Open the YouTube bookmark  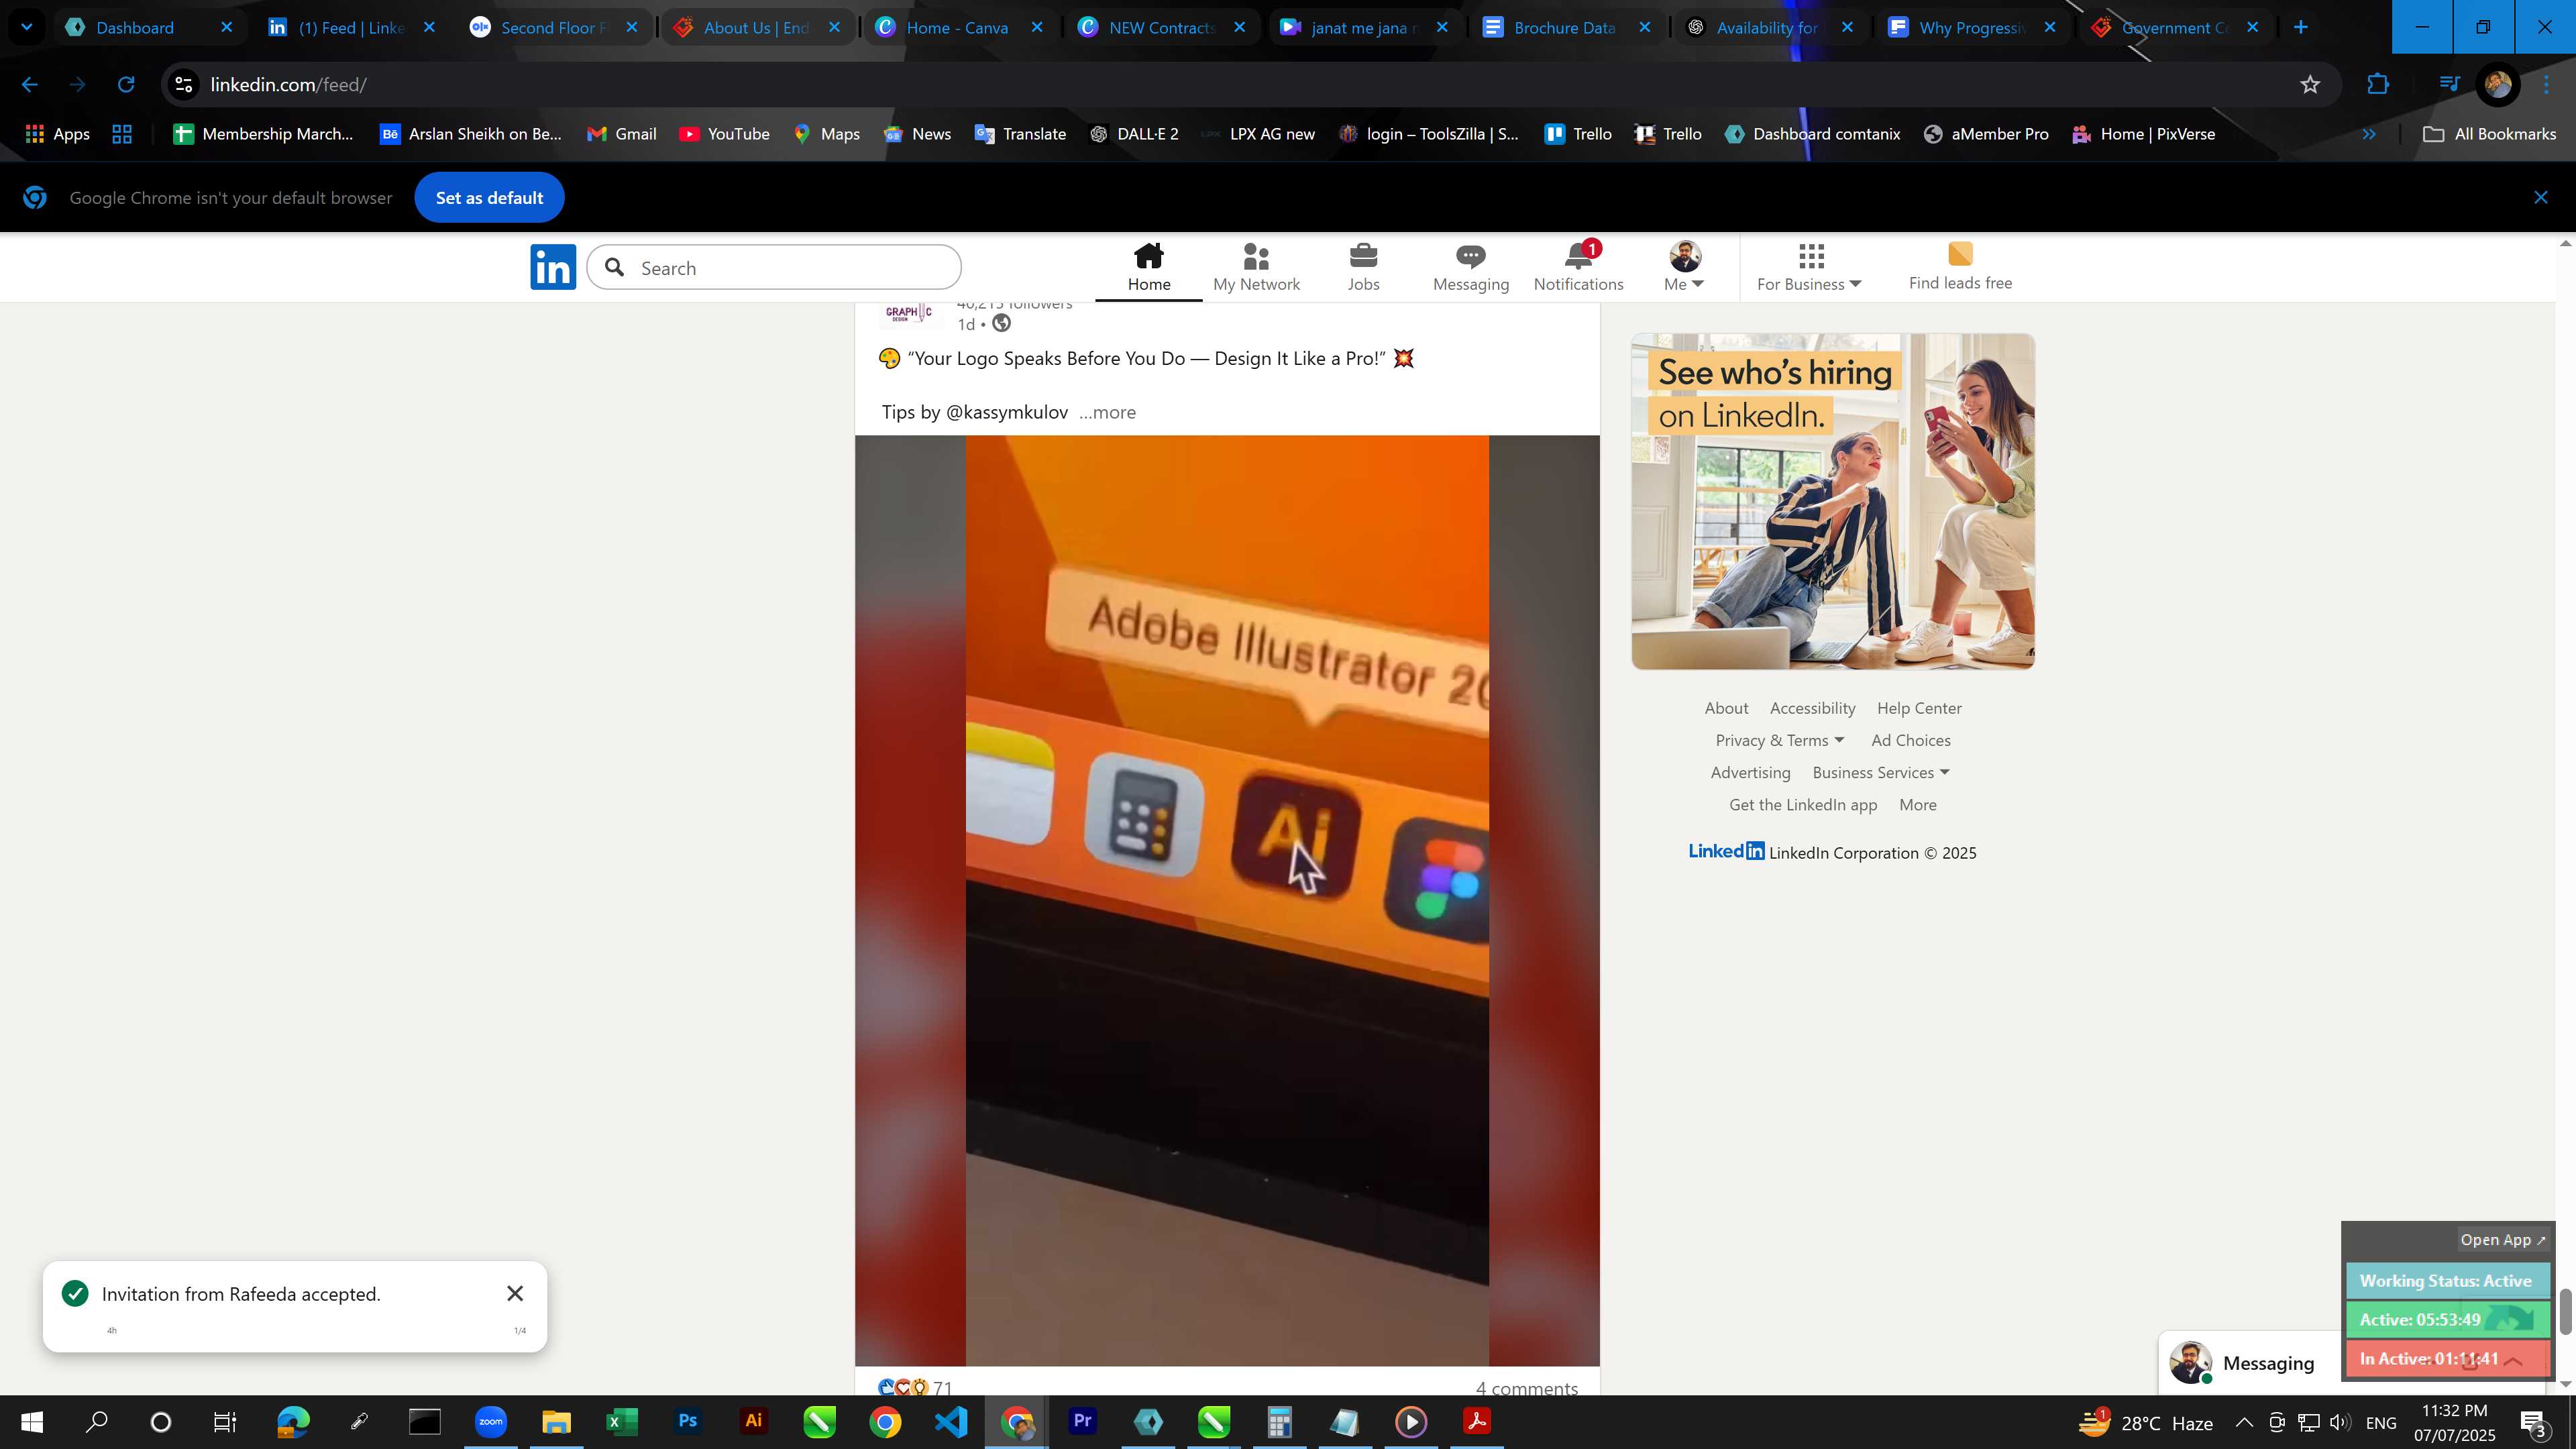(724, 134)
